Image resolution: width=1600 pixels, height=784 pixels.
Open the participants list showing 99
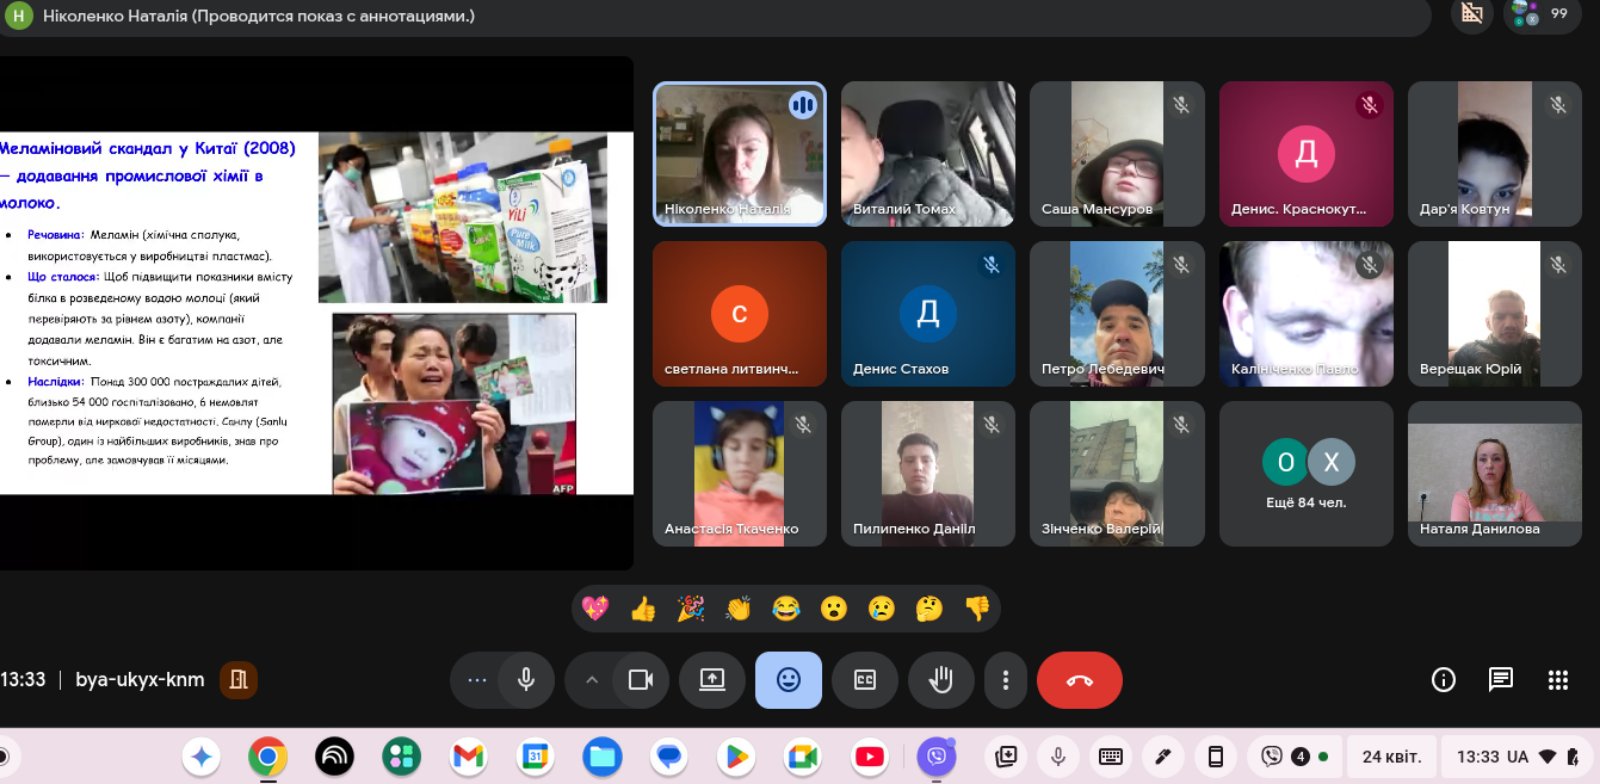(x=1541, y=14)
